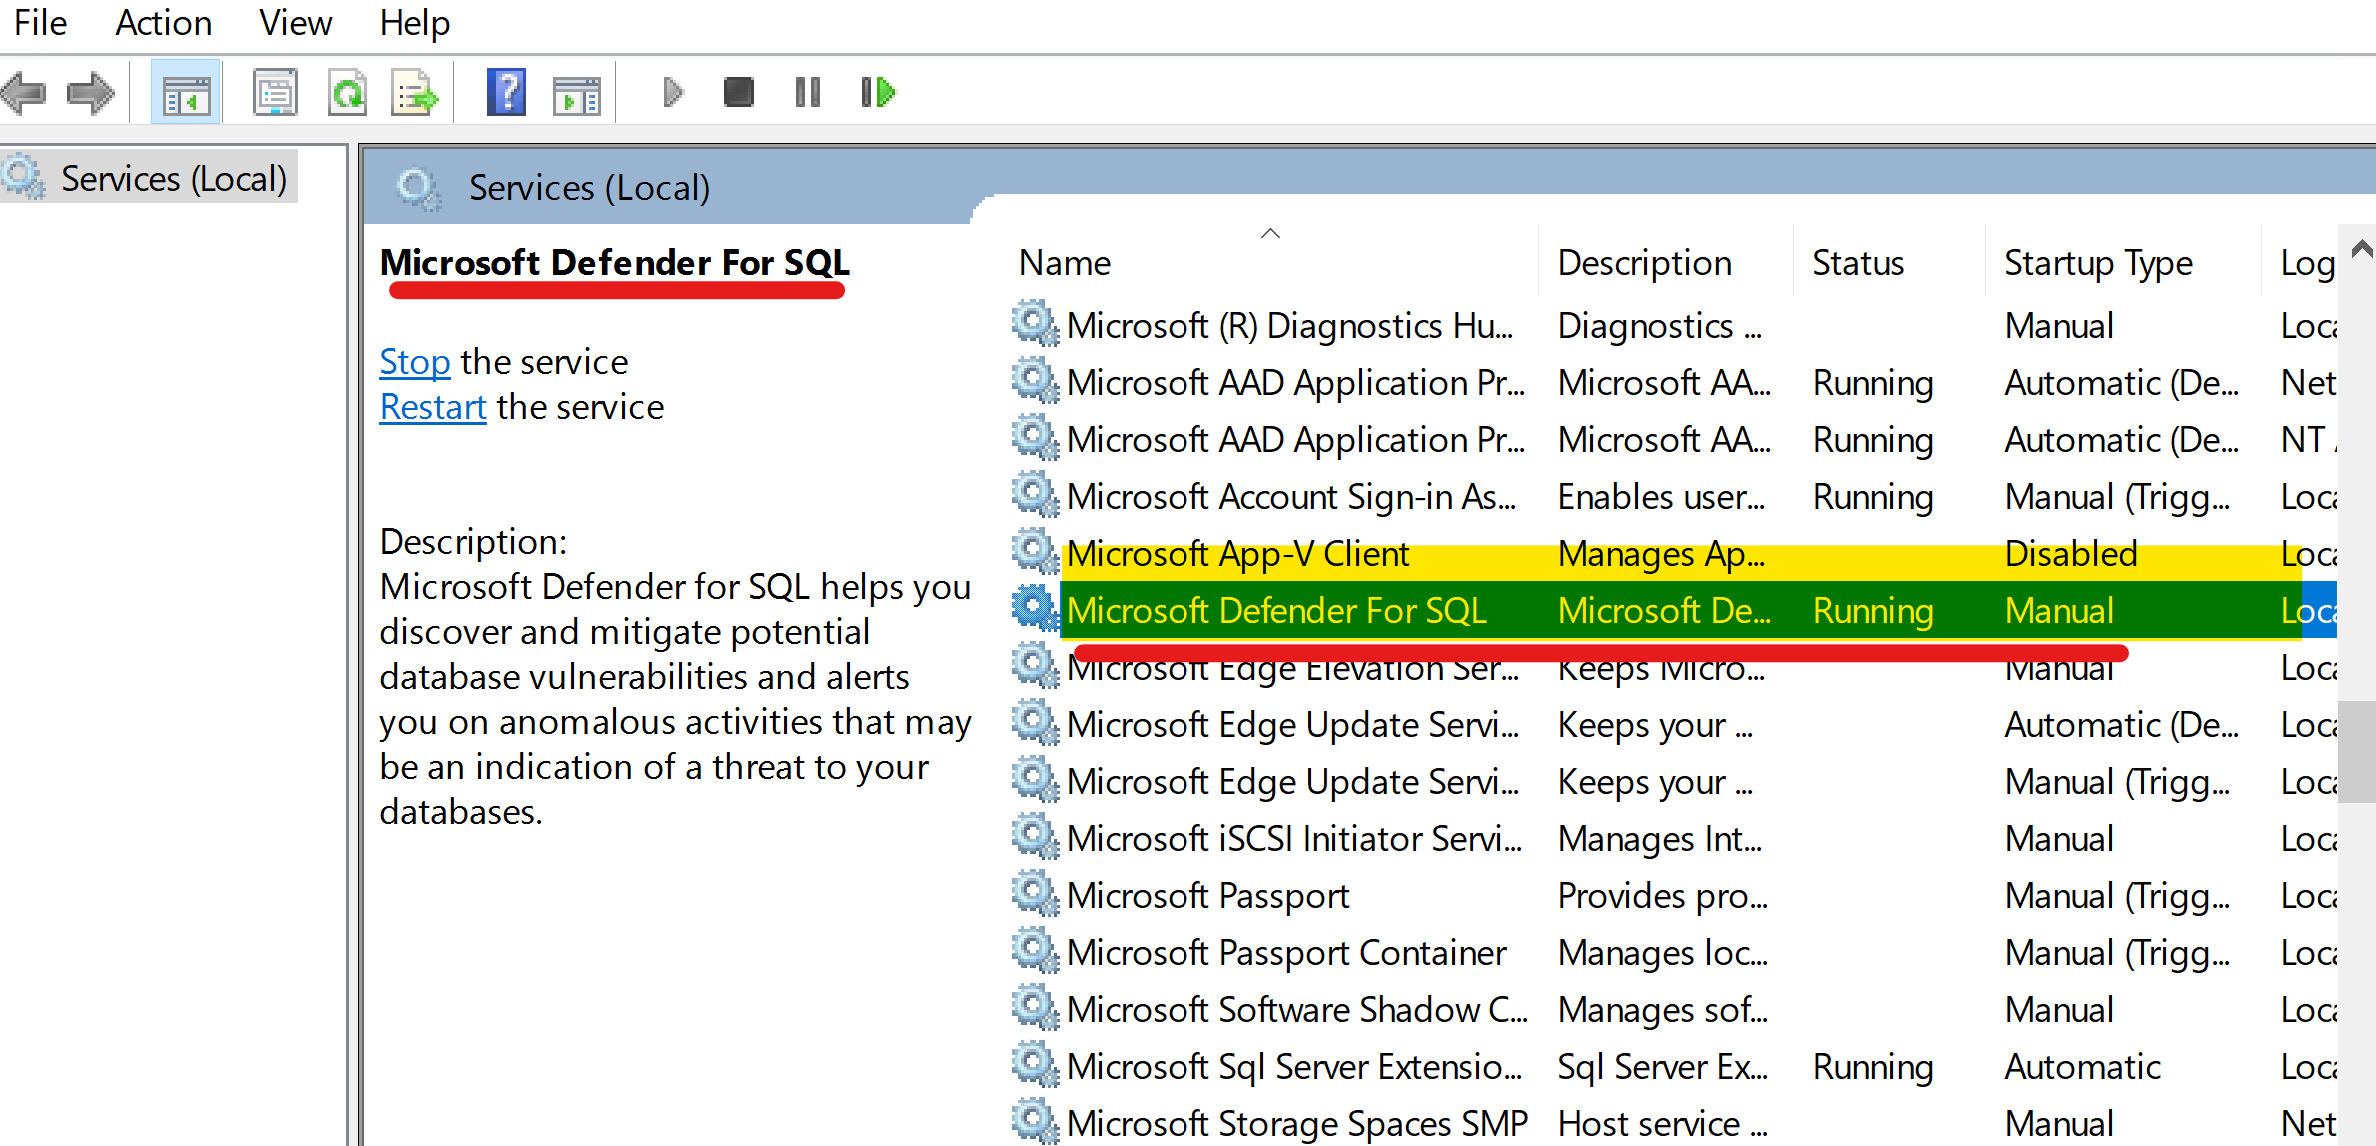Click the Export List toolbar icon
Screen dimensions: 2376x1146
click(415, 93)
